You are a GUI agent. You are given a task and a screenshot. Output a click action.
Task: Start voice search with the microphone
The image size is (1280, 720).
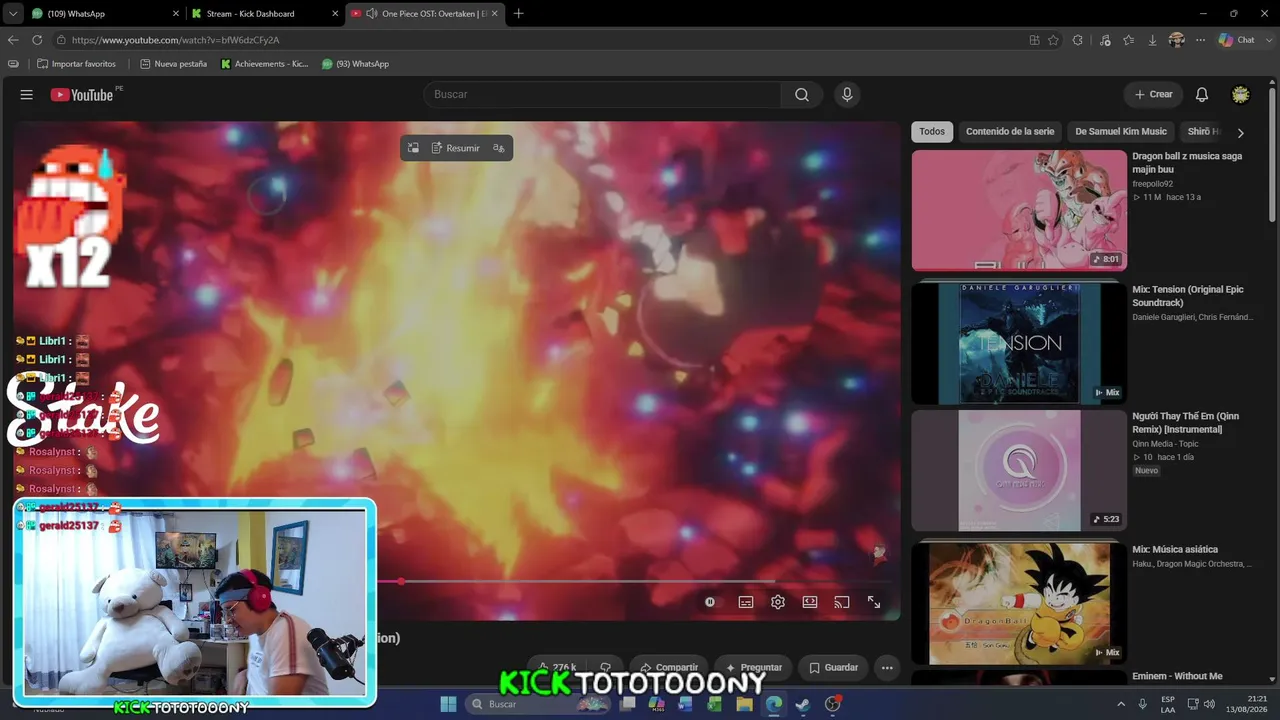pyautogui.click(x=847, y=94)
